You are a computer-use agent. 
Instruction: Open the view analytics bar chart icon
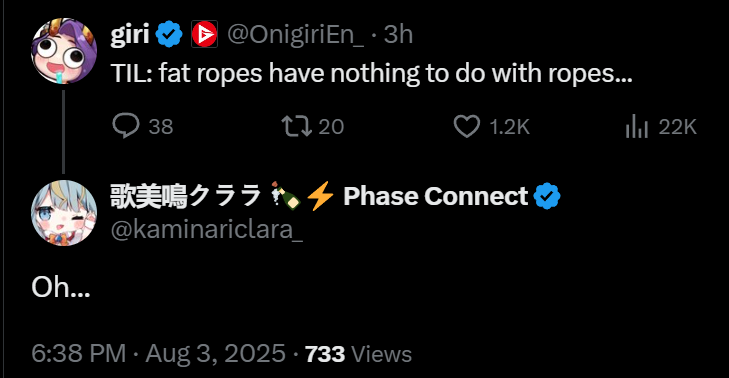click(x=636, y=126)
